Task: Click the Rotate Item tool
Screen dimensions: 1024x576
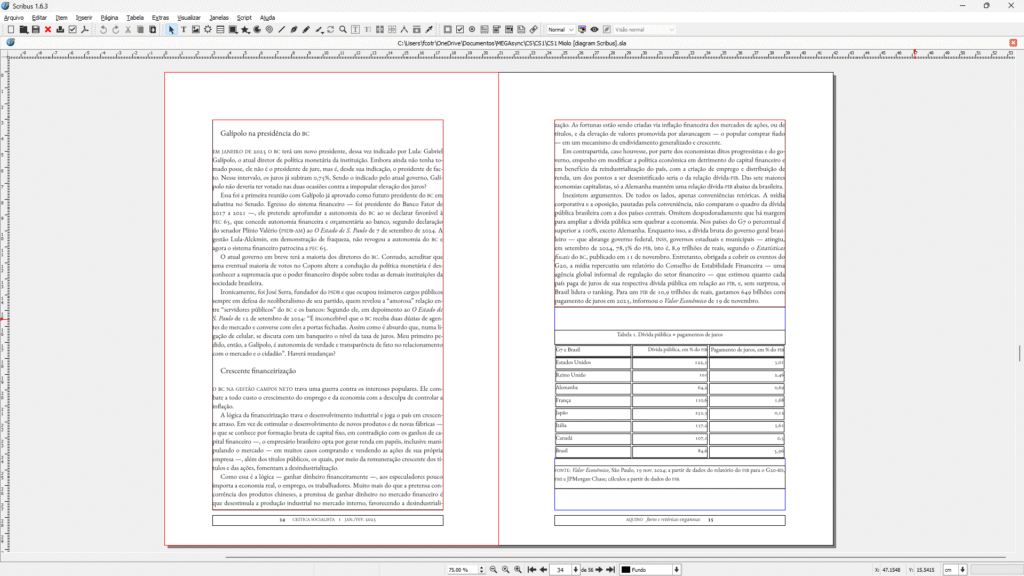Action: point(331,29)
